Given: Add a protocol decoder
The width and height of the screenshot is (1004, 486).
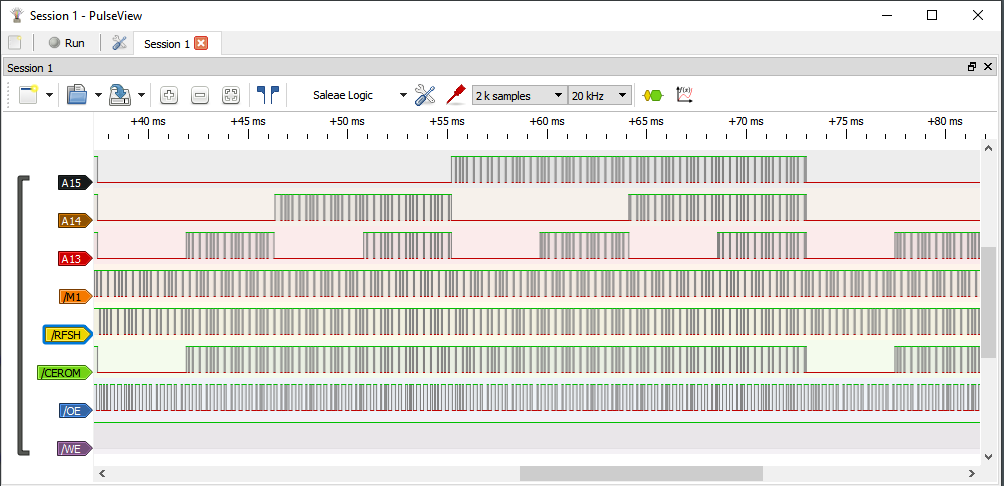Looking at the screenshot, I should (652, 95).
